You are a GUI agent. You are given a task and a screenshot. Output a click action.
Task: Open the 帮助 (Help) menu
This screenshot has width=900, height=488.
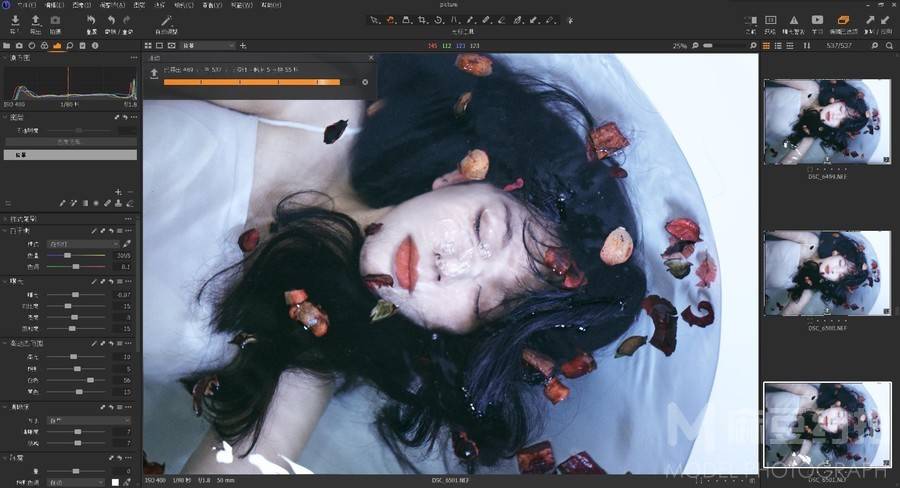click(272, 5)
